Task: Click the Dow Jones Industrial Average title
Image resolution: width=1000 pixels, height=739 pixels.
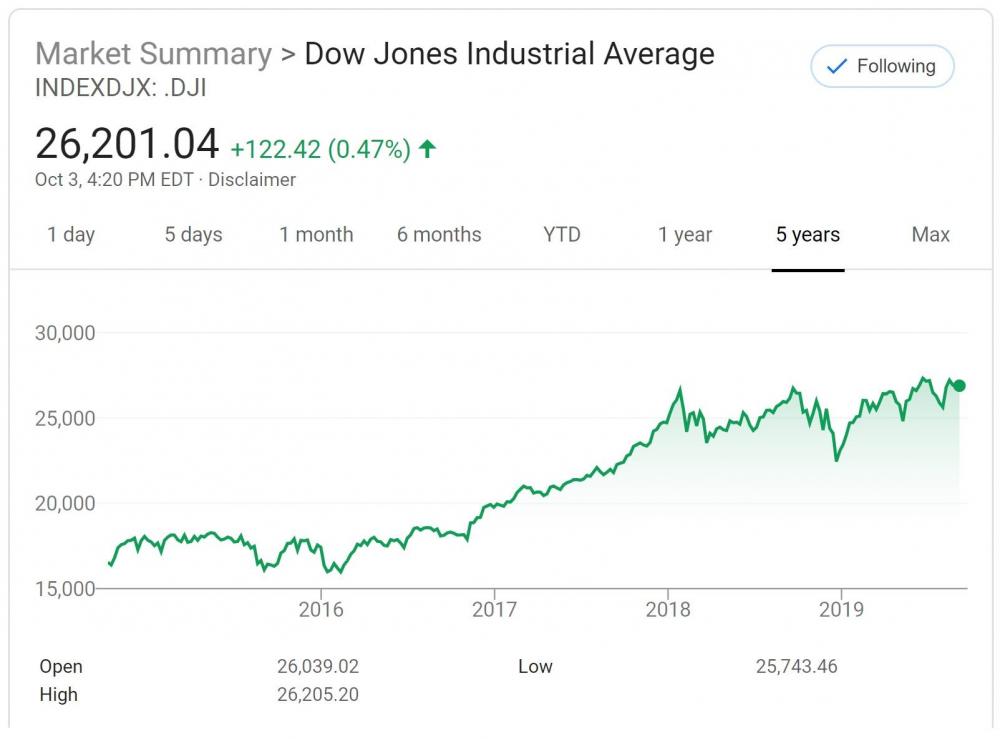Action: [510, 54]
